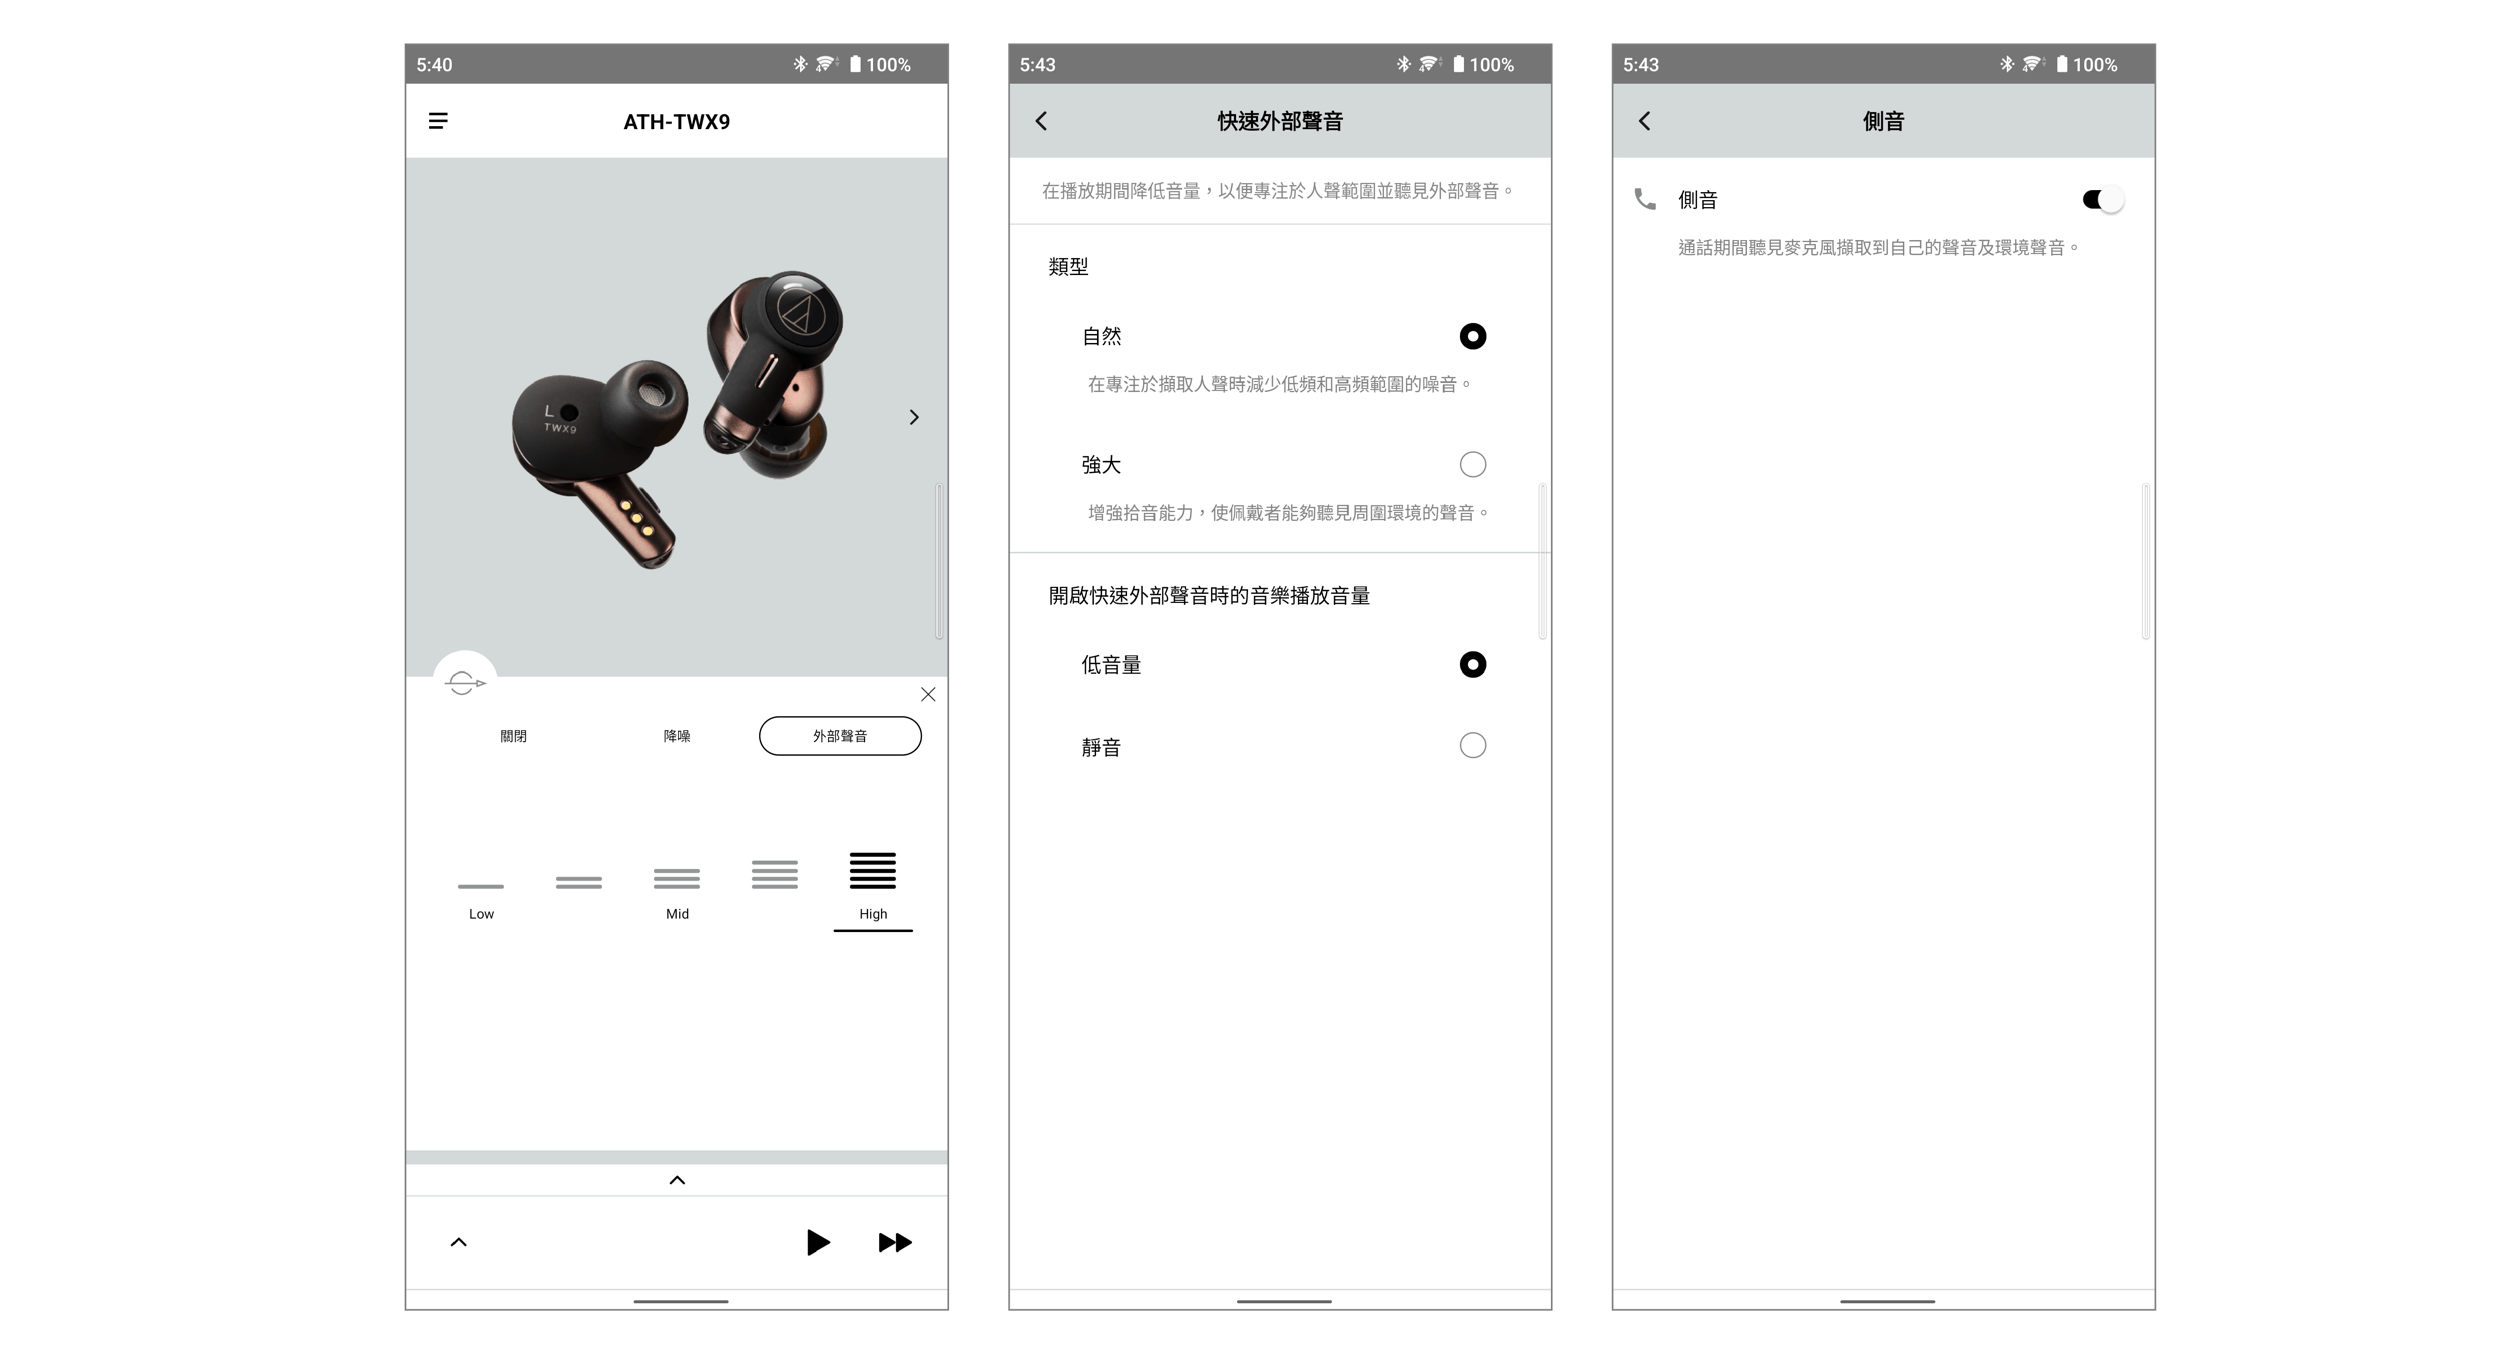Screen dimensions: 2500x1354
Task: Click the hamburger menu icon
Action: click(x=438, y=117)
